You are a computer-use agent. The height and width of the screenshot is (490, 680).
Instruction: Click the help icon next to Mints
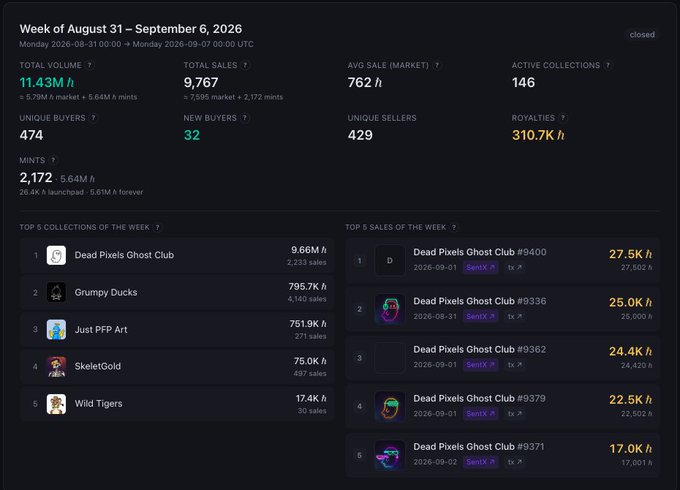tap(53, 160)
